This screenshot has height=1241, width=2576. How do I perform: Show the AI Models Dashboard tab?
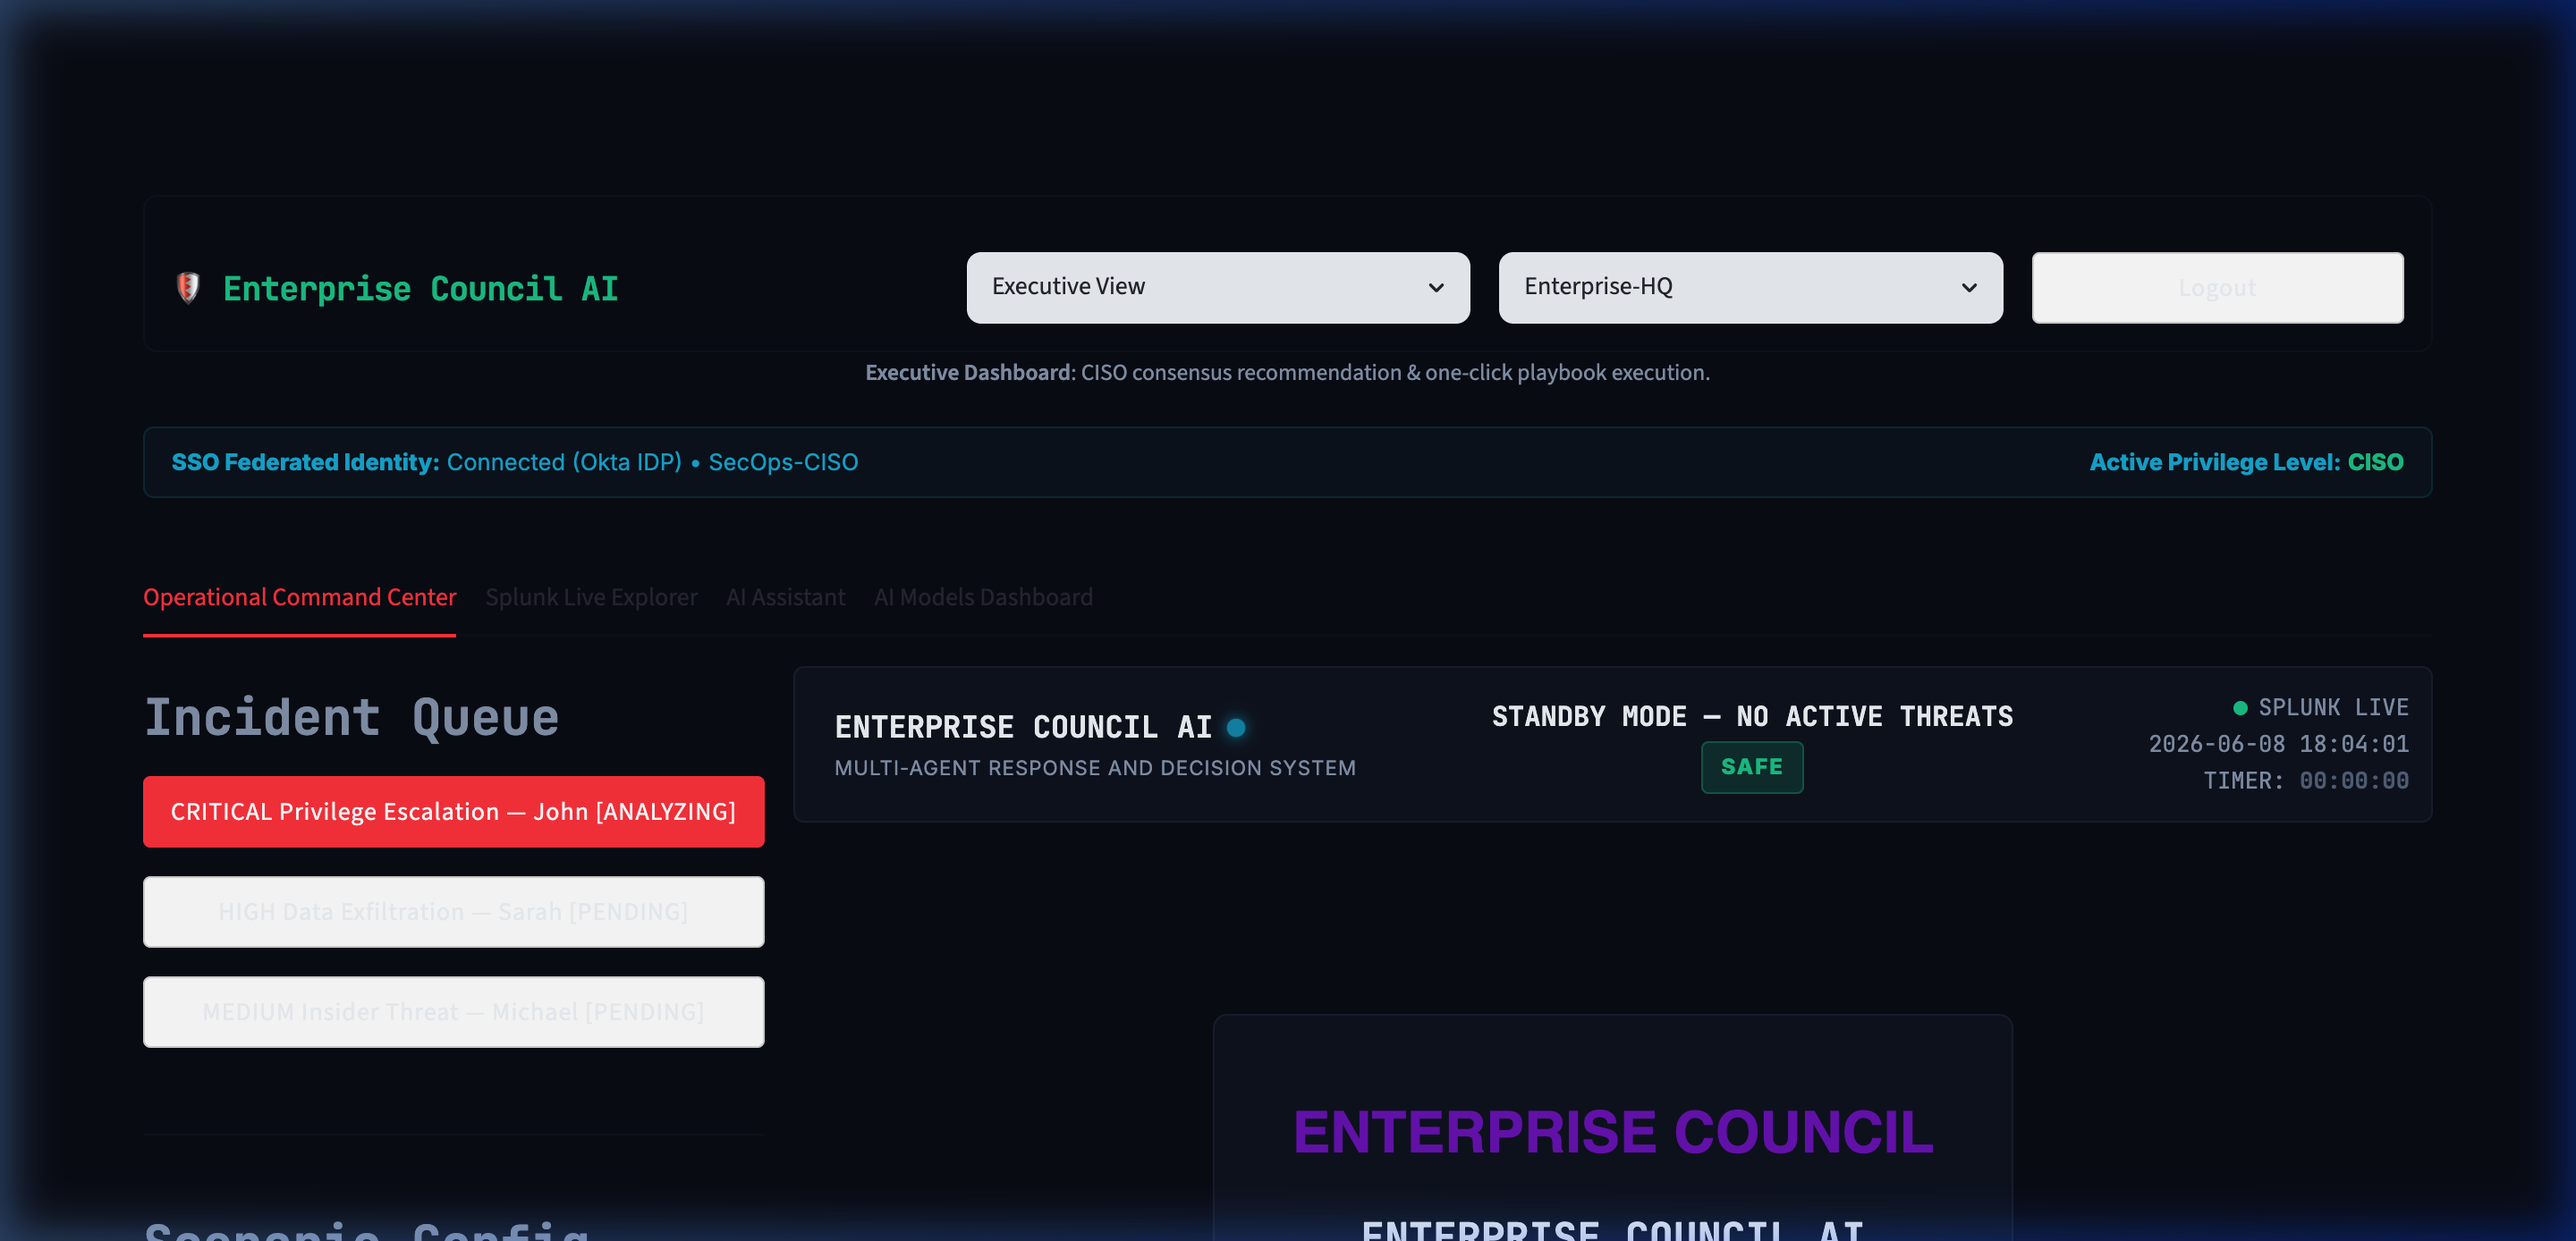coord(983,598)
